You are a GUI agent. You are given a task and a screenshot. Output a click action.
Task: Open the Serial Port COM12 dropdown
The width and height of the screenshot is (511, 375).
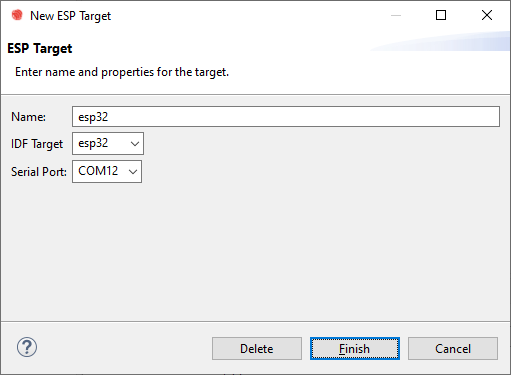pos(107,171)
